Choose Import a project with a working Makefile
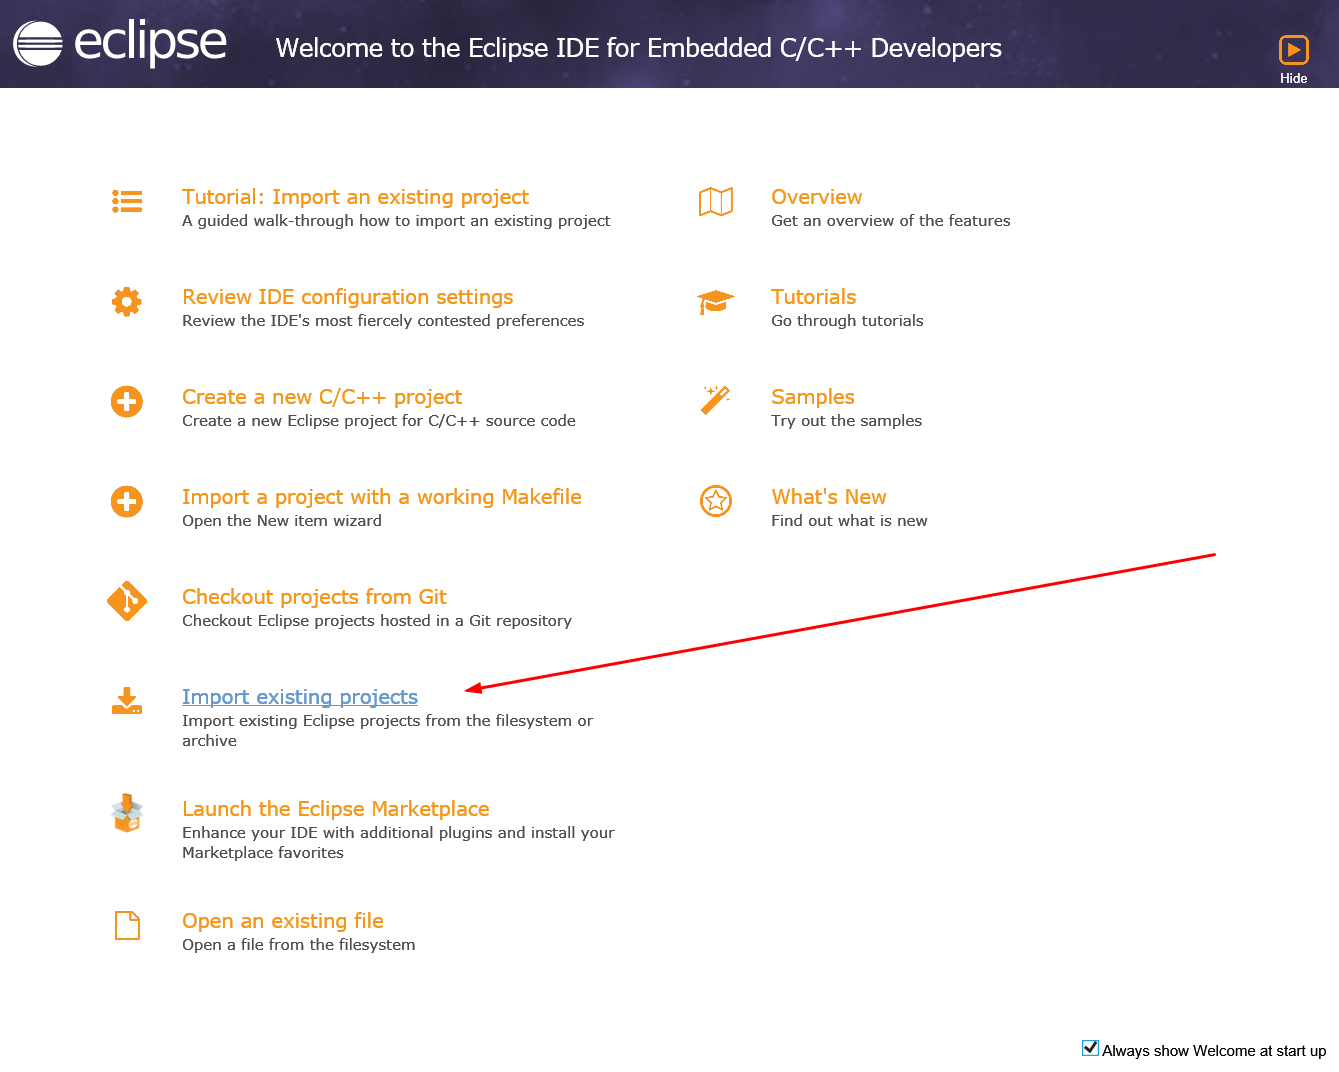The height and width of the screenshot is (1072, 1339). coord(381,497)
